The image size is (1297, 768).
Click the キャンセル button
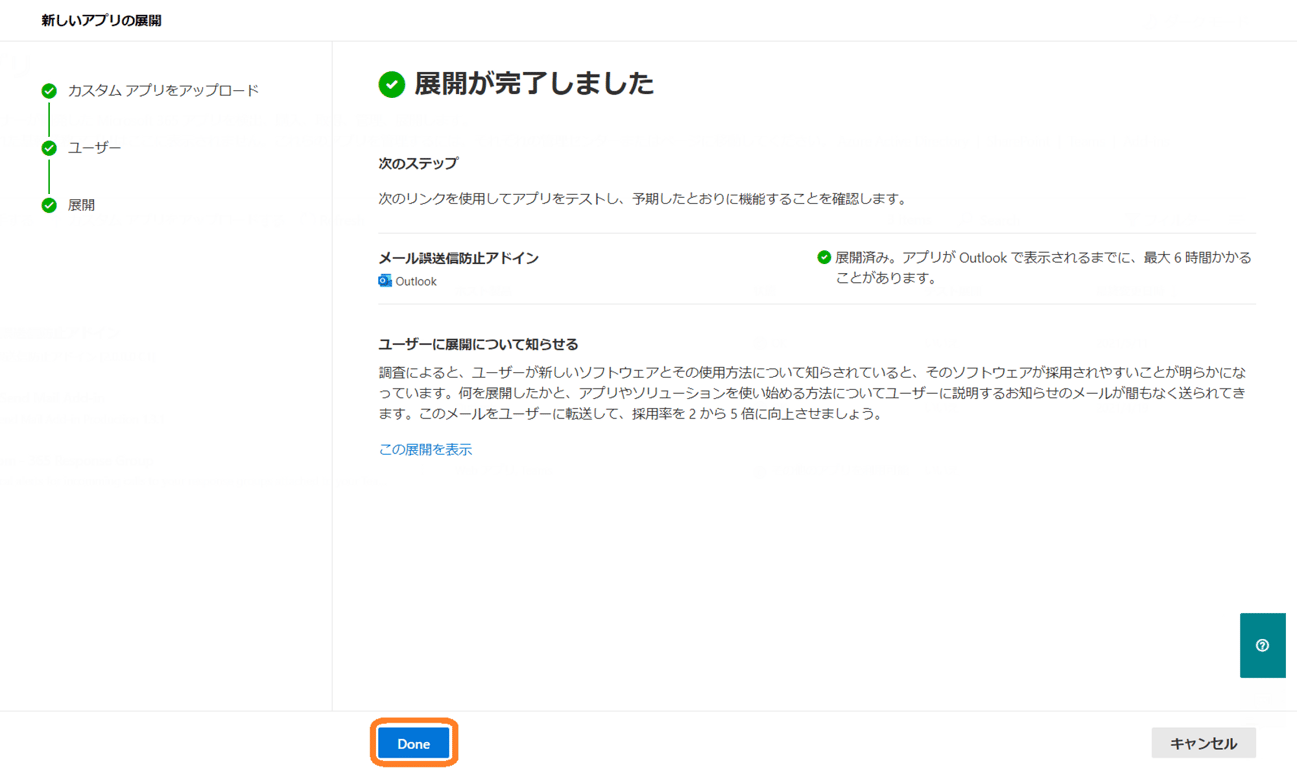(1203, 743)
